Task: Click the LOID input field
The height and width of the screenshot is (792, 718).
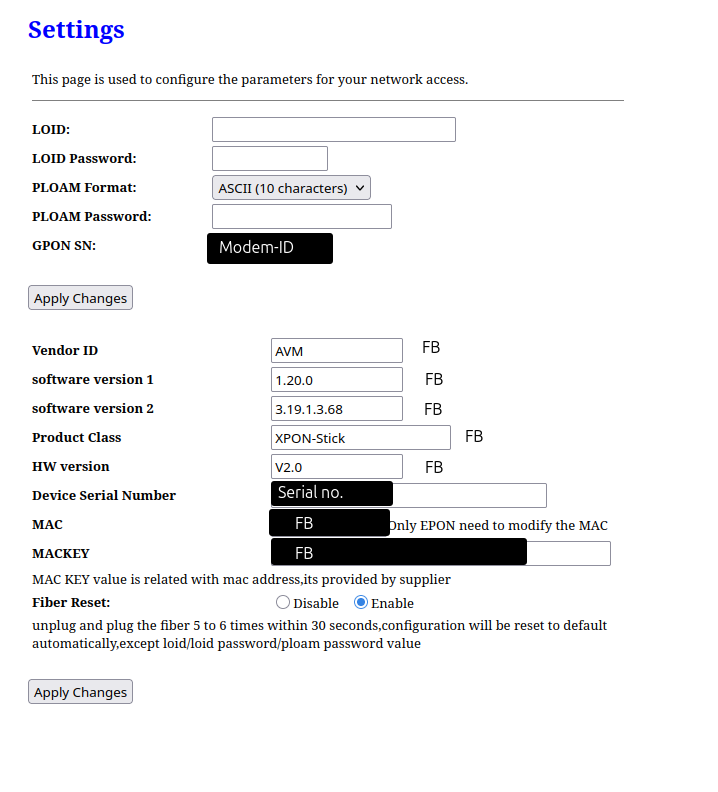Action: [x=333, y=129]
